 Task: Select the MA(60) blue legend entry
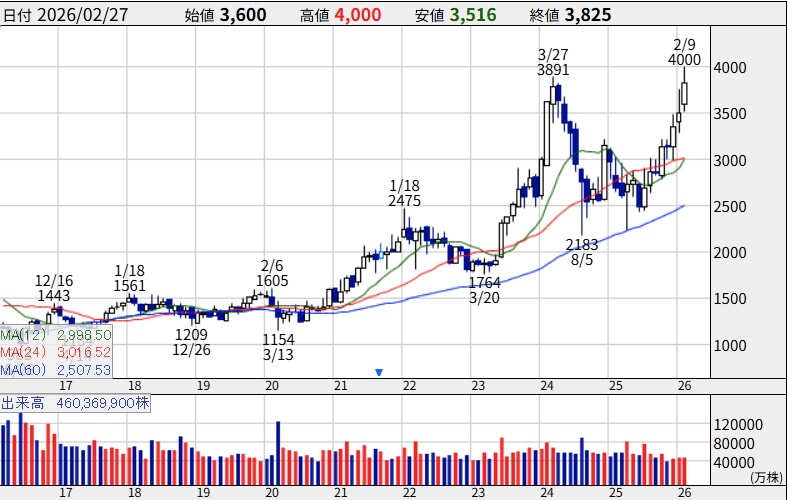click(55, 370)
